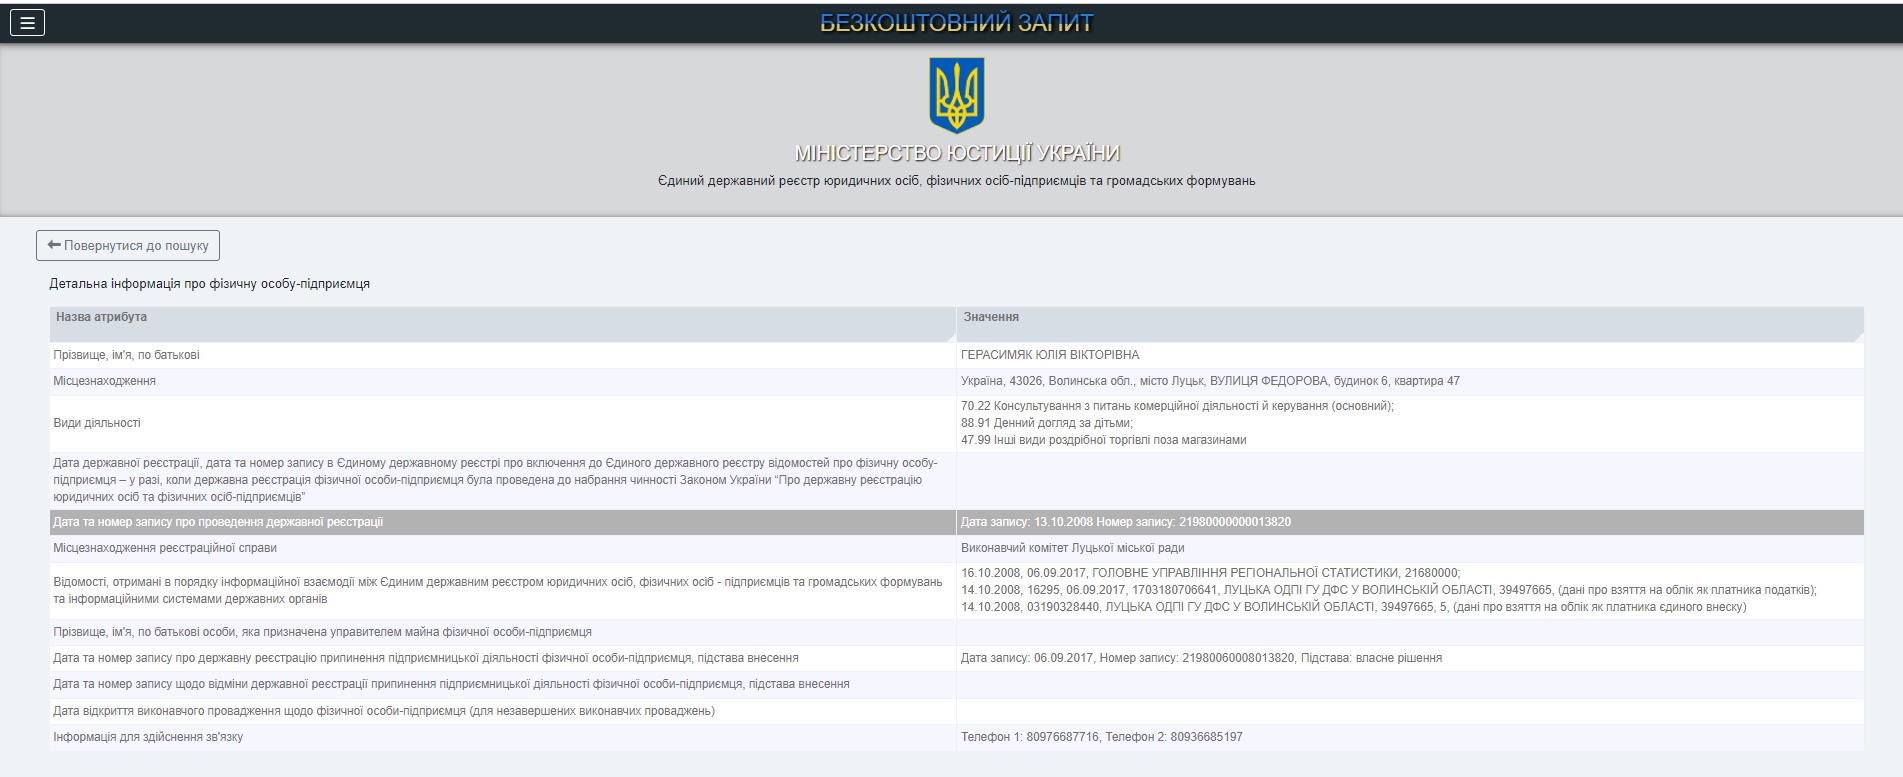Click the Ukraine coat of arms emblem
Screen dimensions: 1903x777
tap(956, 95)
